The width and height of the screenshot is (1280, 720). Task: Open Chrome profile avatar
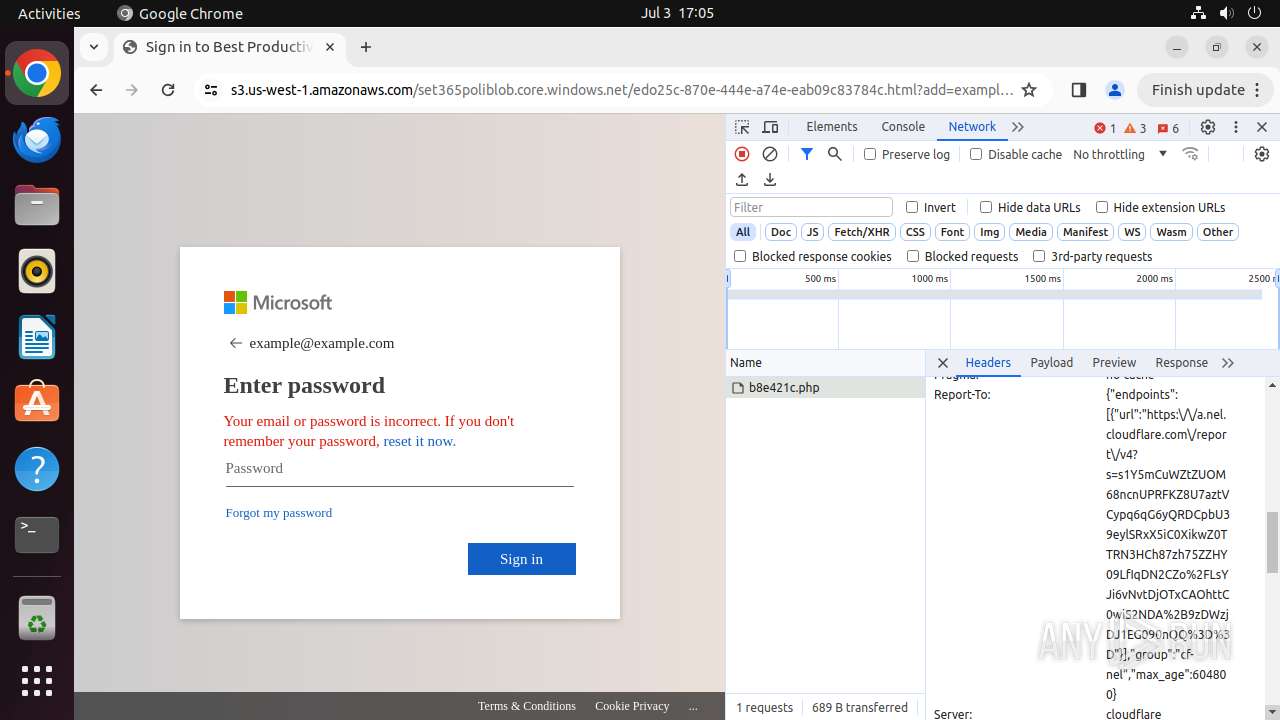[1115, 90]
